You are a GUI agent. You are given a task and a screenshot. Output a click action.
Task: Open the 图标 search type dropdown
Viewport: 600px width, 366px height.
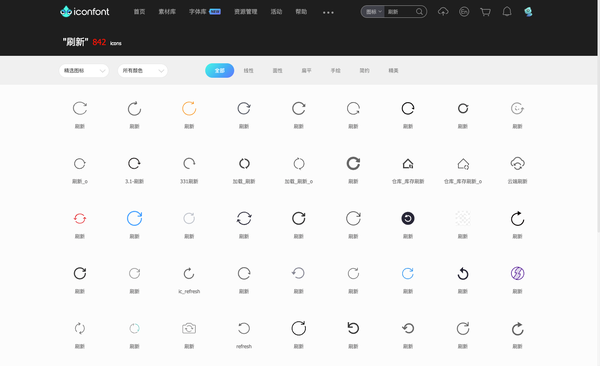point(373,11)
